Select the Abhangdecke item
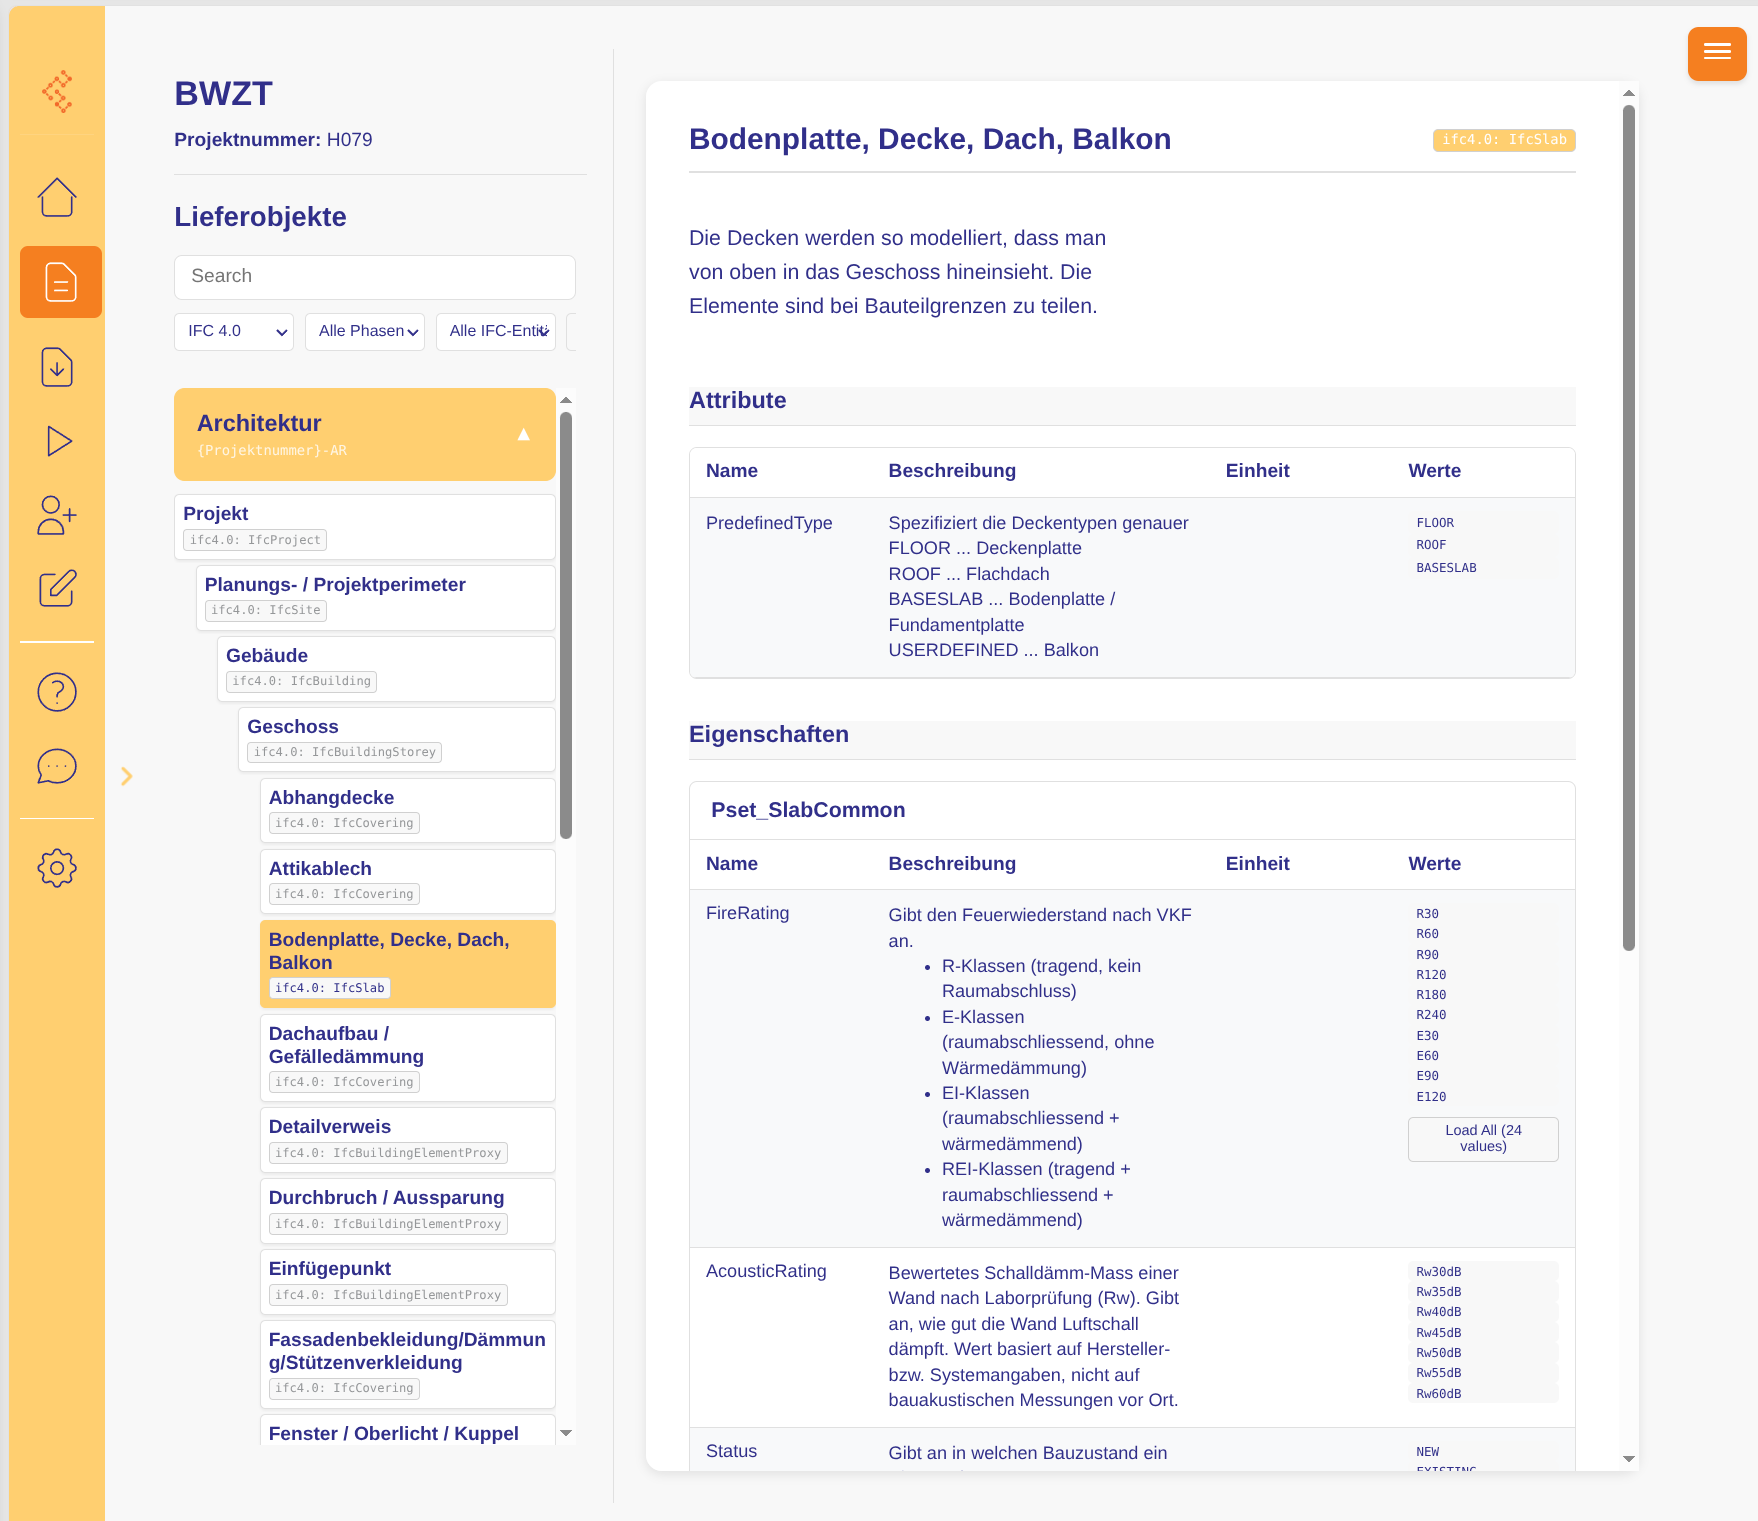Image resolution: width=1758 pixels, height=1521 pixels. [x=408, y=811]
